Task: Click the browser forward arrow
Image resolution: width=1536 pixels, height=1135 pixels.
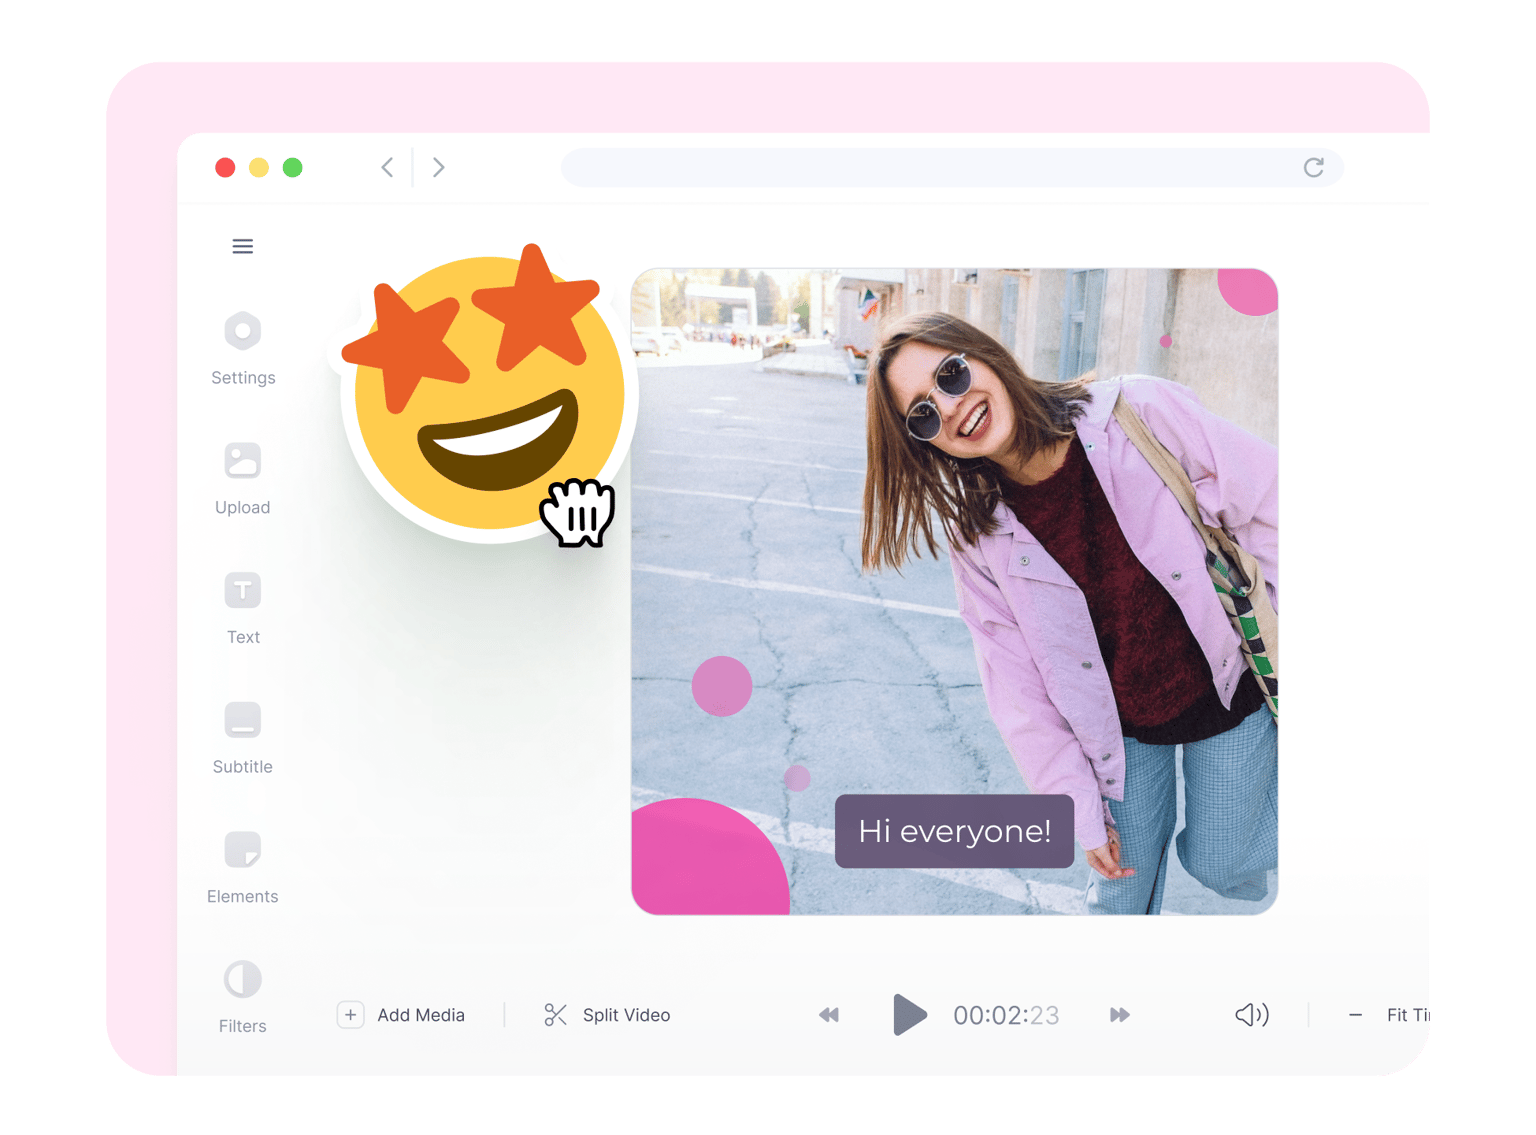Action: tap(438, 167)
